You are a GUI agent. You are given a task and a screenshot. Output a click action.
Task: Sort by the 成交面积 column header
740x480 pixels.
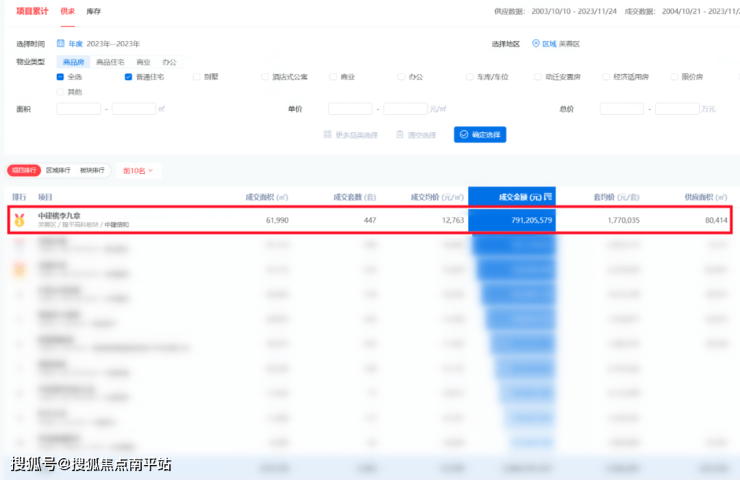click(x=267, y=197)
